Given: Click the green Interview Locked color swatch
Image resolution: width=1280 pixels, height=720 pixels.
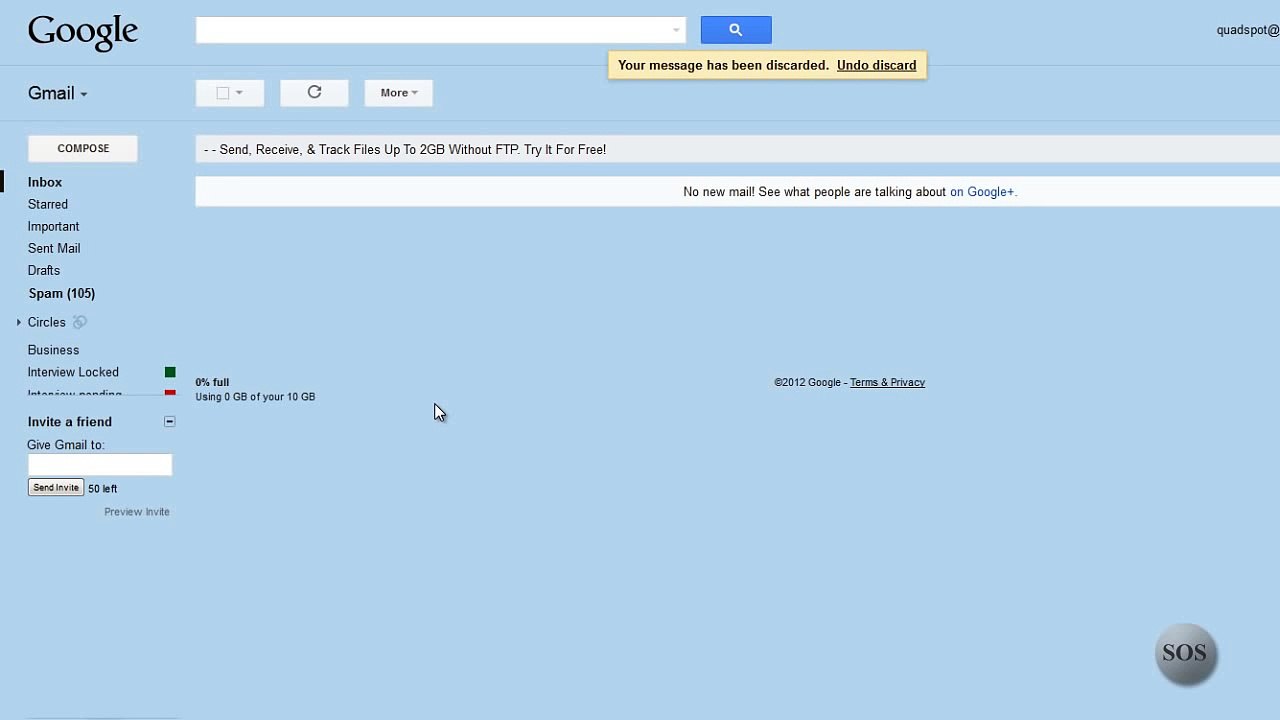Looking at the screenshot, I should [x=170, y=372].
